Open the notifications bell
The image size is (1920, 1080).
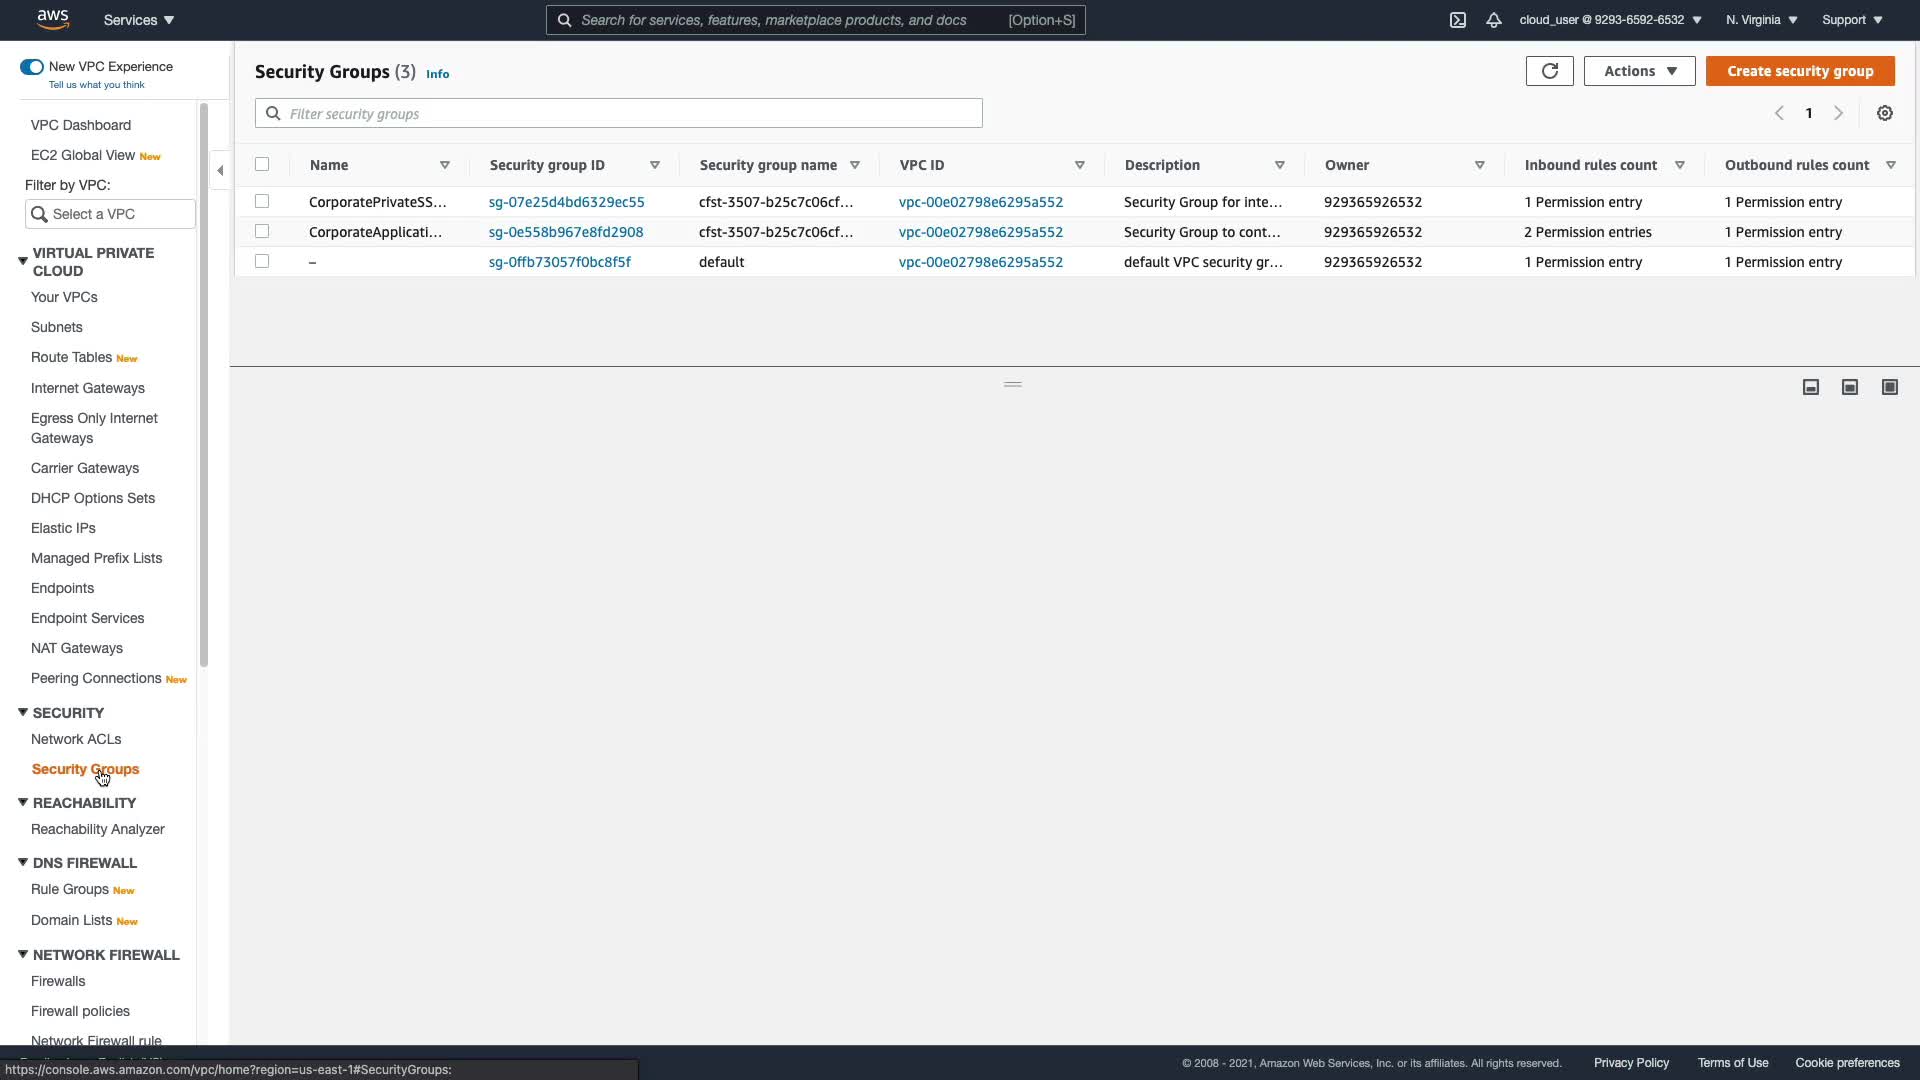(x=1494, y=20)
